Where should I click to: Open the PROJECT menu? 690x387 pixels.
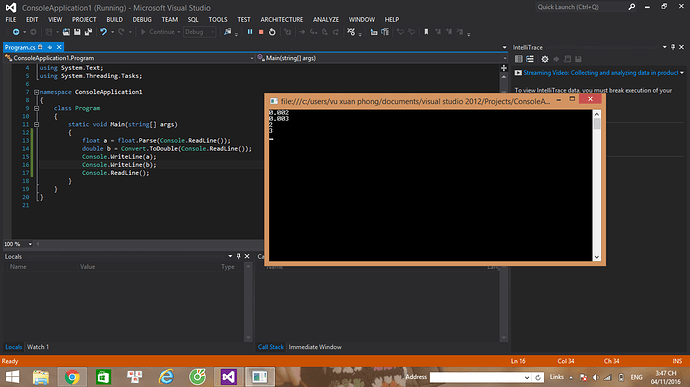tap(84, 19)
